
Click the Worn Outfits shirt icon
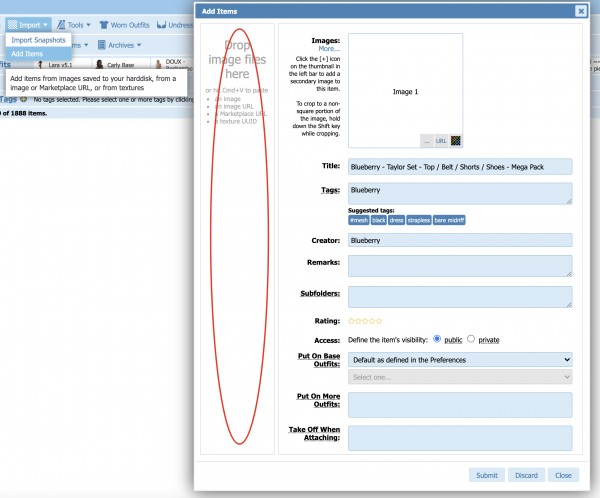coord(103,23)
